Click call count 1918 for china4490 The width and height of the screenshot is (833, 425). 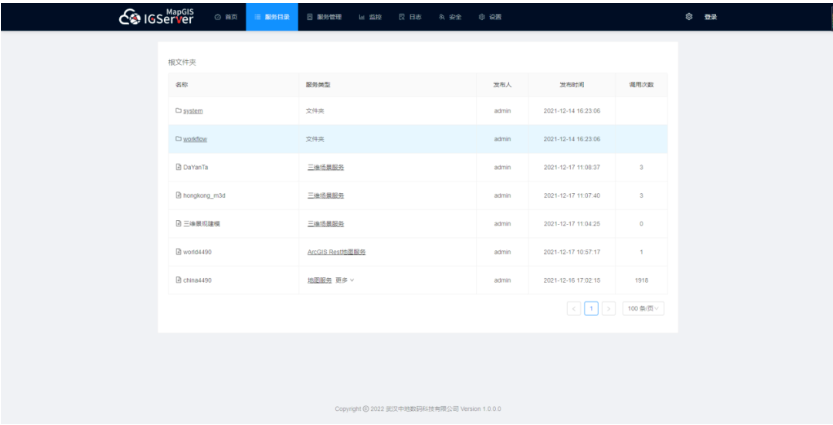pyautogui.click(x=641, y=280)
